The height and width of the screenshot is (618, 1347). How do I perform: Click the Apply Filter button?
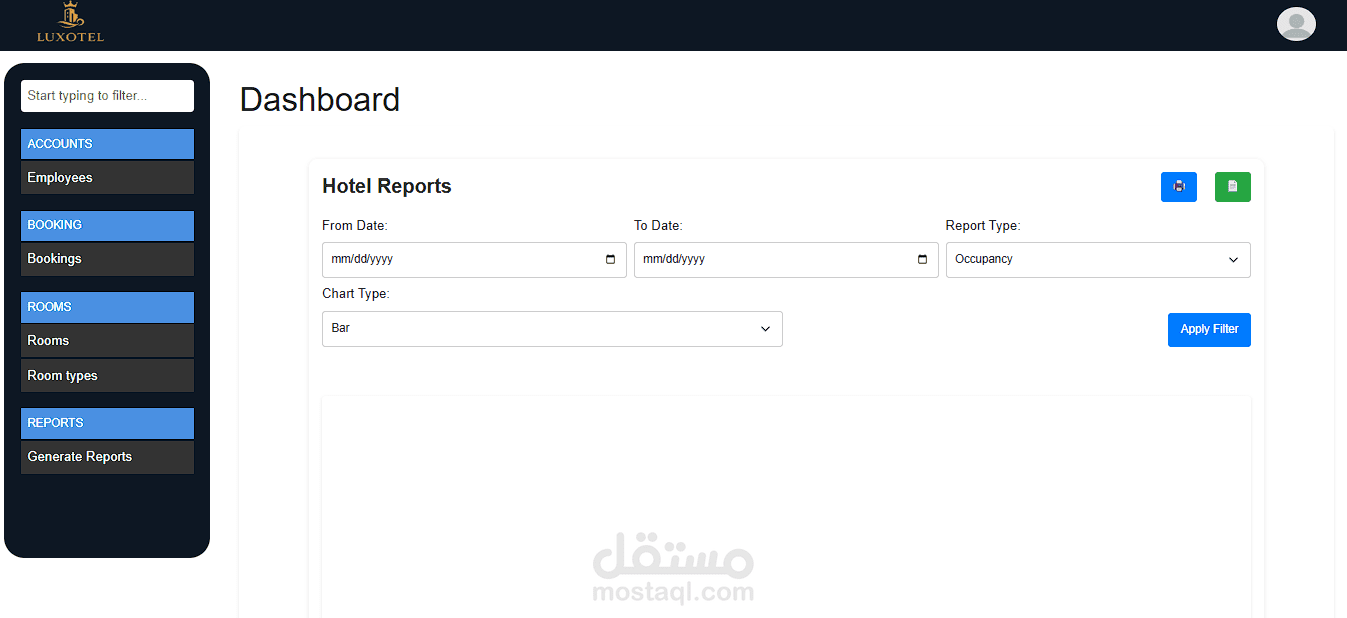click(1209, 330)
